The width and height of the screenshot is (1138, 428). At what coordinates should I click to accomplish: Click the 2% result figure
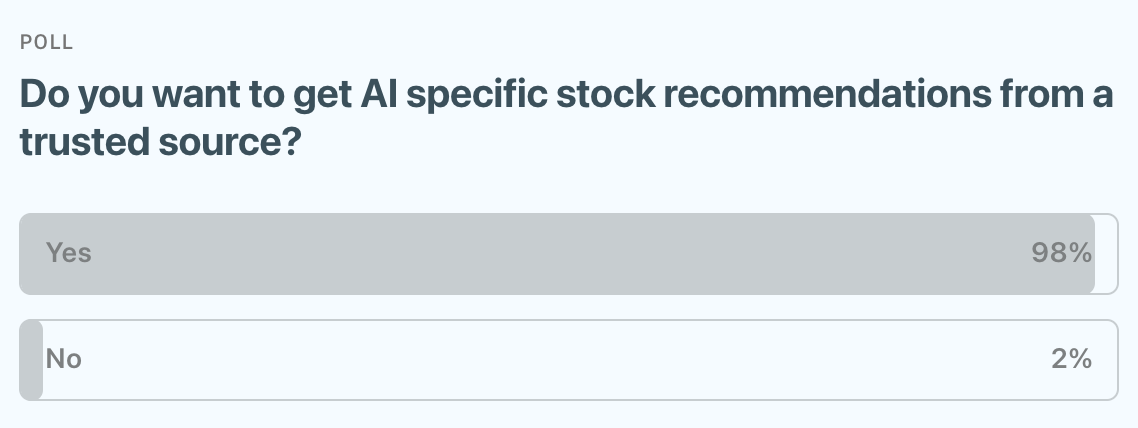click(x=1071, y=359)
